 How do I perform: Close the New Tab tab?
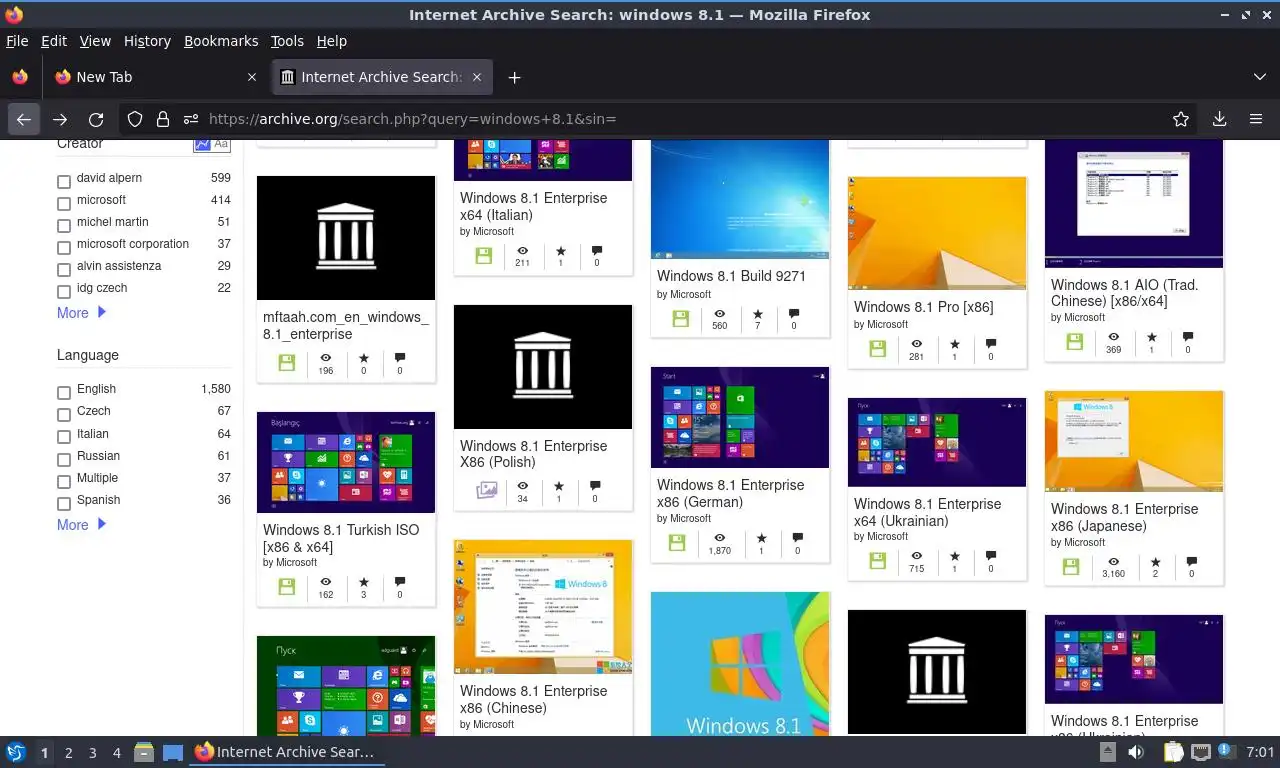coord(251,77)
